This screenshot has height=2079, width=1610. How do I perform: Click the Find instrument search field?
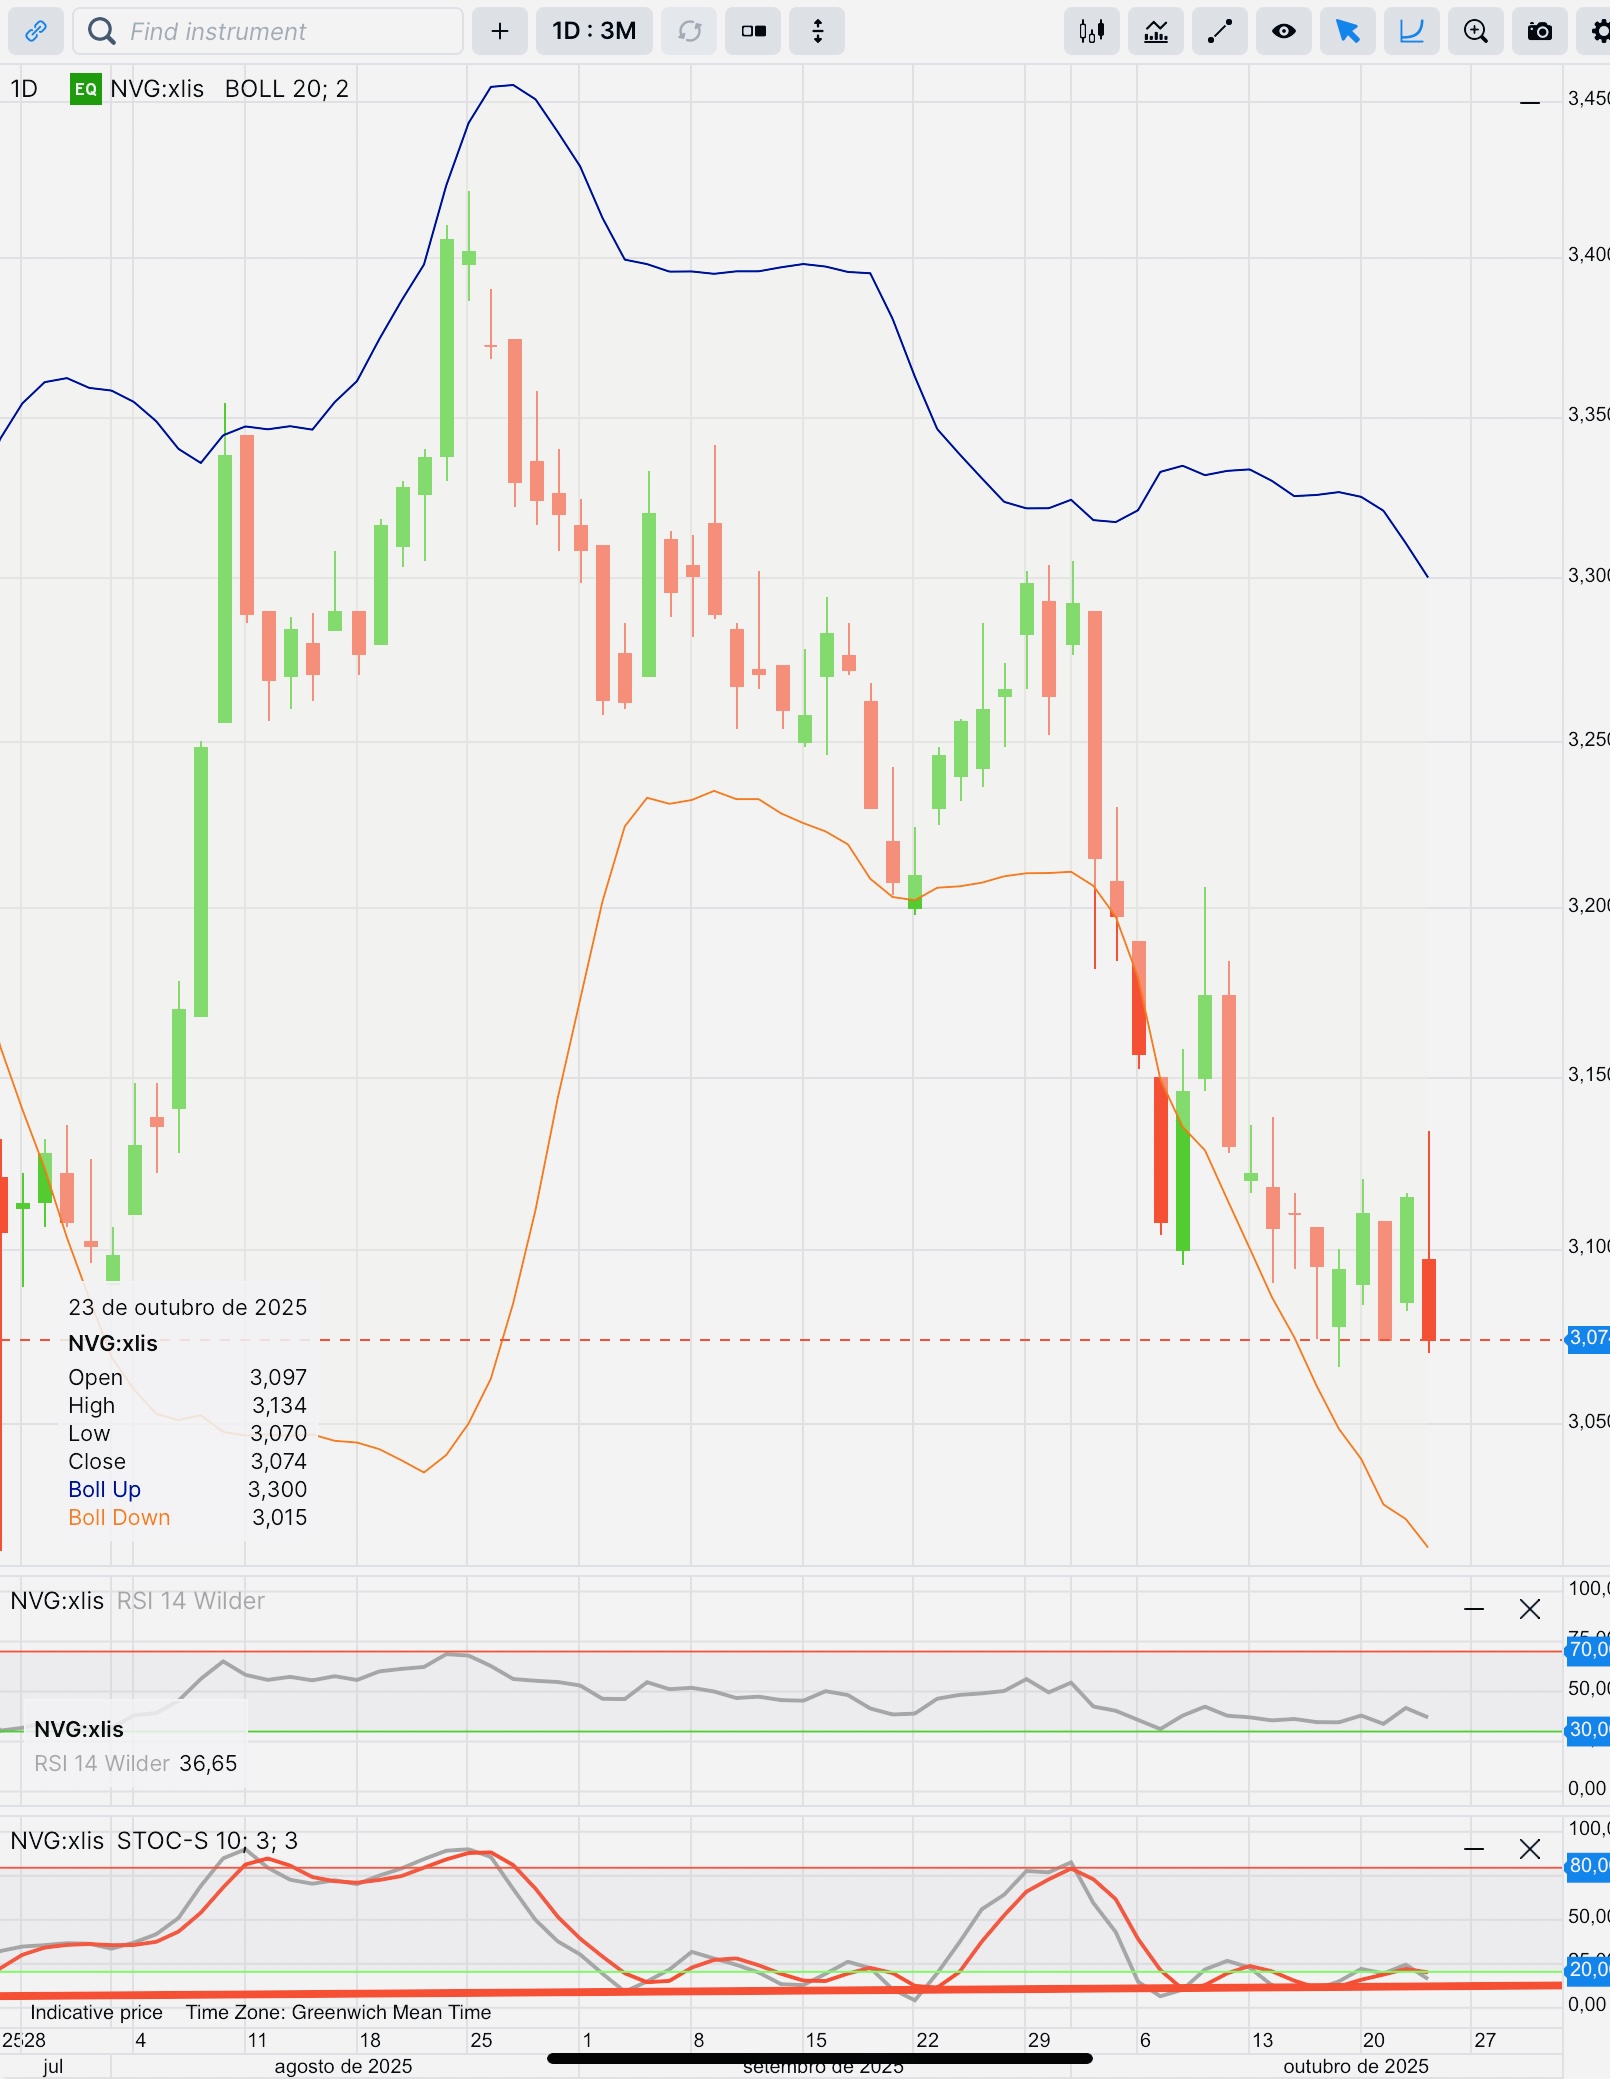pyautogui.click(x=268, y=31)
